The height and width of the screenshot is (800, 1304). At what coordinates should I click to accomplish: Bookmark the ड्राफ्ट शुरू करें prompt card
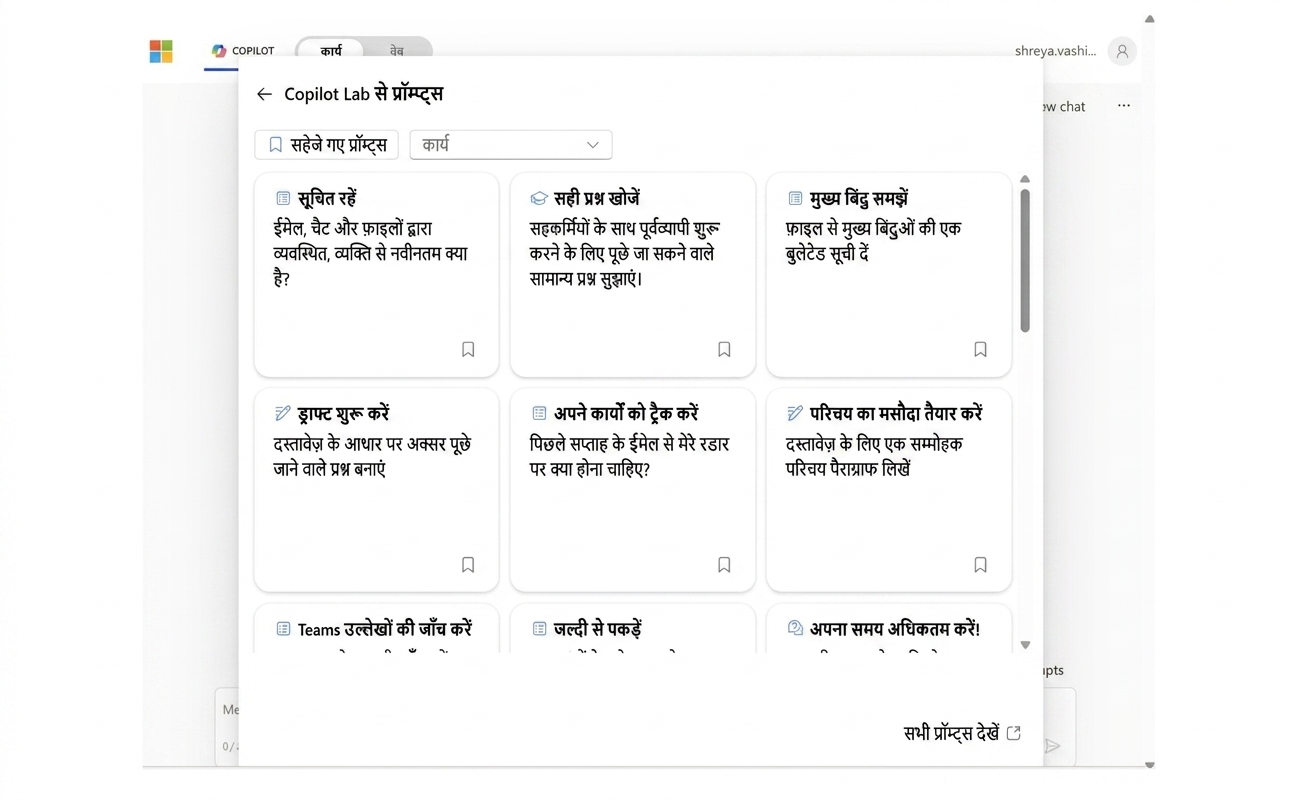pyautogui.click(x=468, y=565)
